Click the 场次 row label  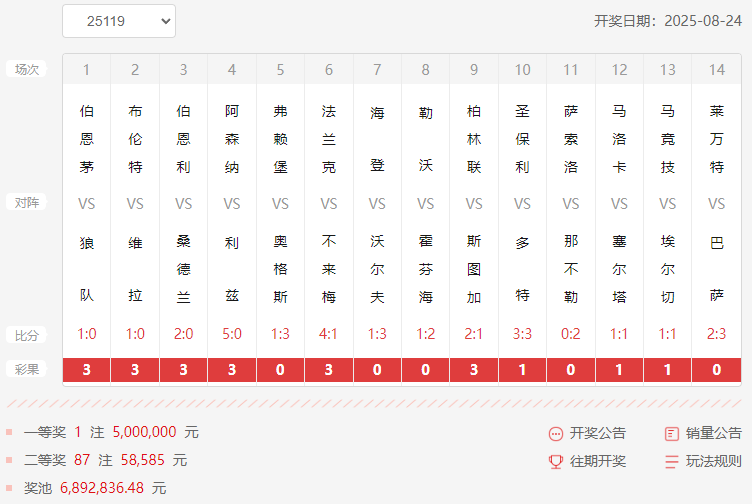(26, 69)
